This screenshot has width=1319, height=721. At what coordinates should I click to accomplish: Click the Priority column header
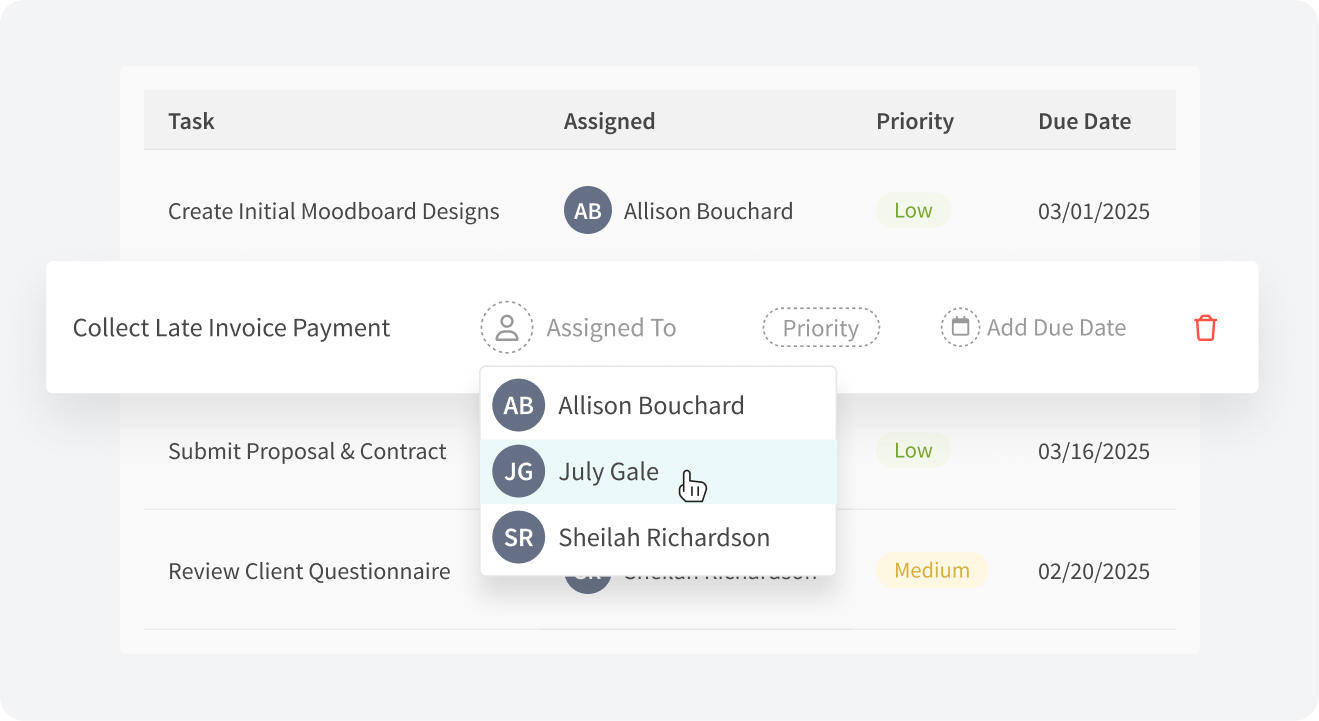(914, 121)
